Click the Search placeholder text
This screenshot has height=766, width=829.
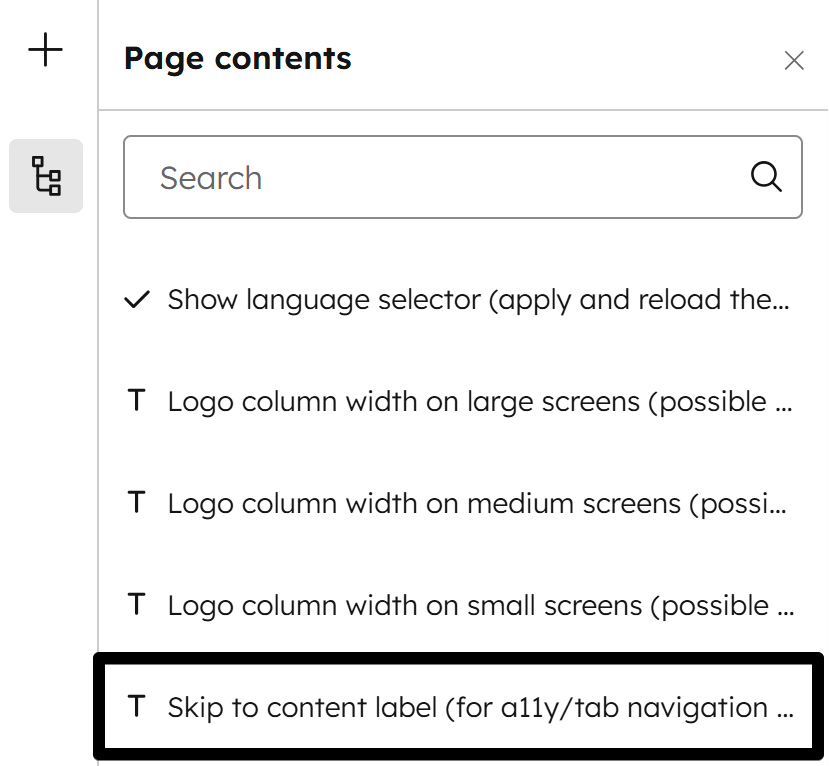(x=211, y=178)
